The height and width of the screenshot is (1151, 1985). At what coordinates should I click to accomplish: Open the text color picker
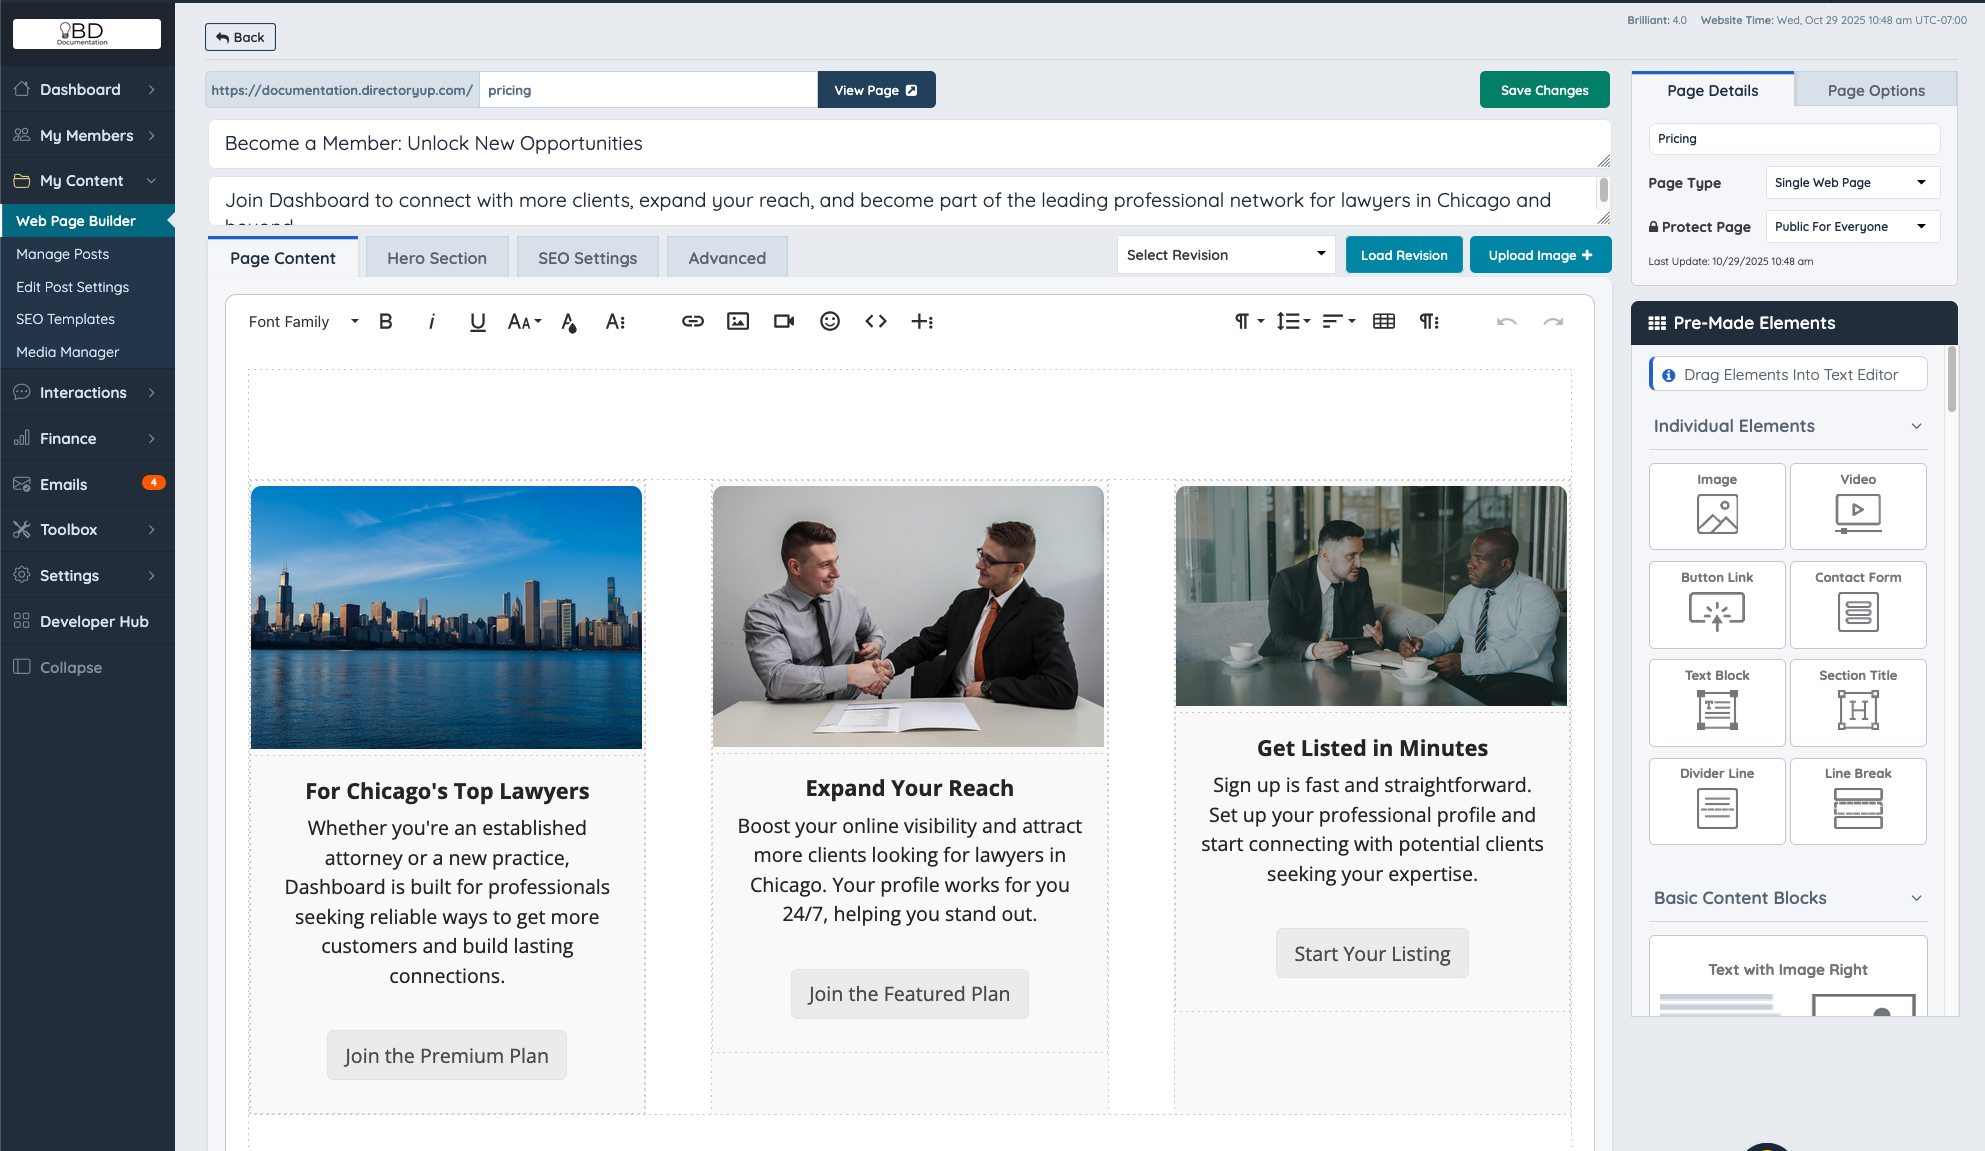tap(568, 321)
